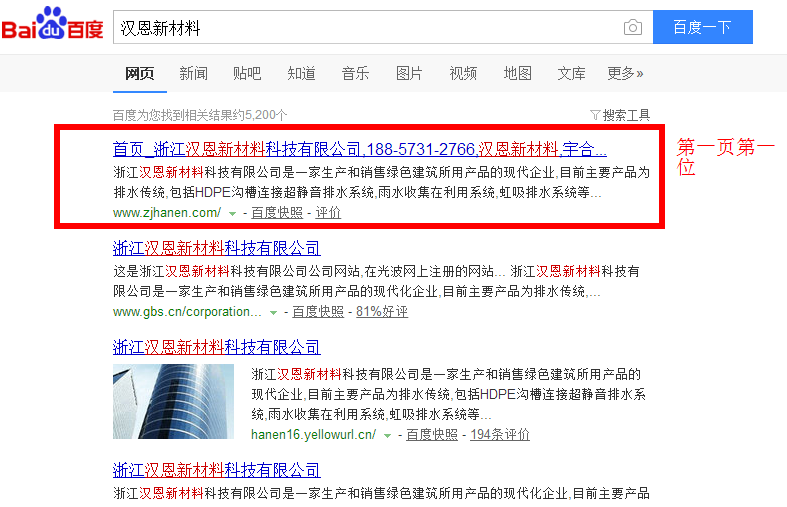This screenshot has height=507, width=787.
Task: Select the 网页 tab
Action: (140, 73)
